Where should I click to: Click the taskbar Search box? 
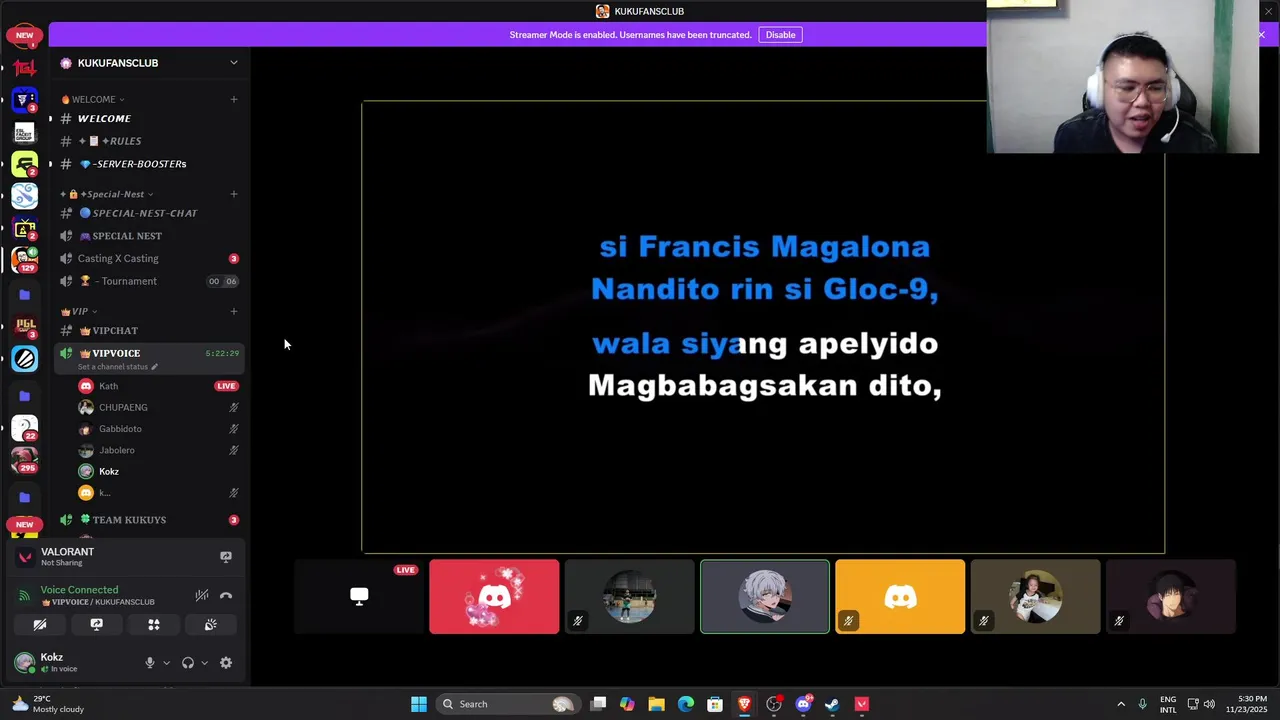(510, 704)
